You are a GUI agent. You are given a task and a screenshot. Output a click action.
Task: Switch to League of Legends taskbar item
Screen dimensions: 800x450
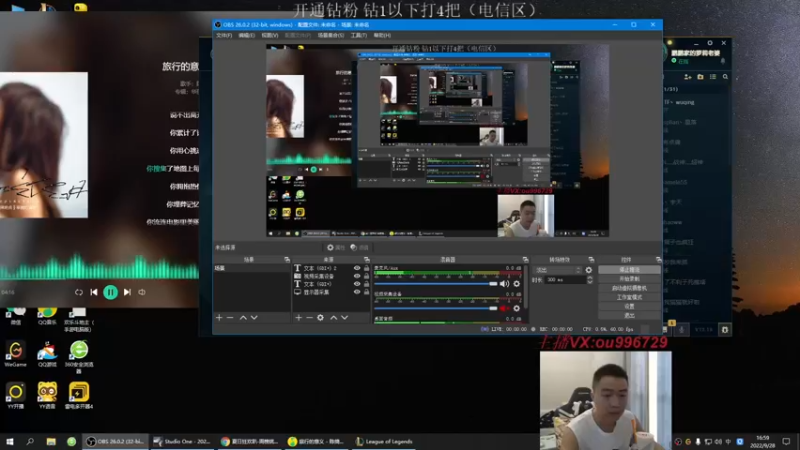(x=384, y=441)
